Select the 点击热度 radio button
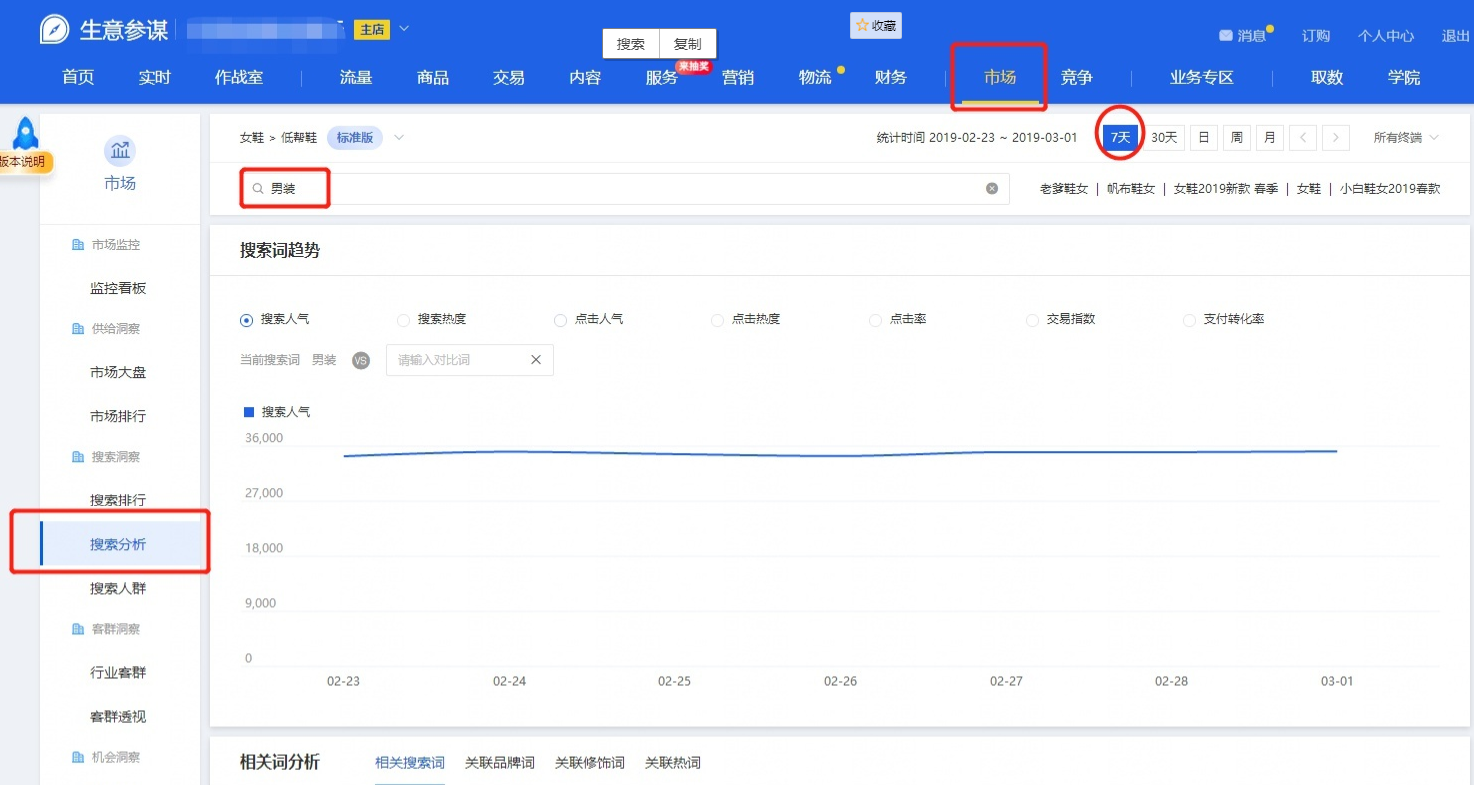 click(717, 320)
